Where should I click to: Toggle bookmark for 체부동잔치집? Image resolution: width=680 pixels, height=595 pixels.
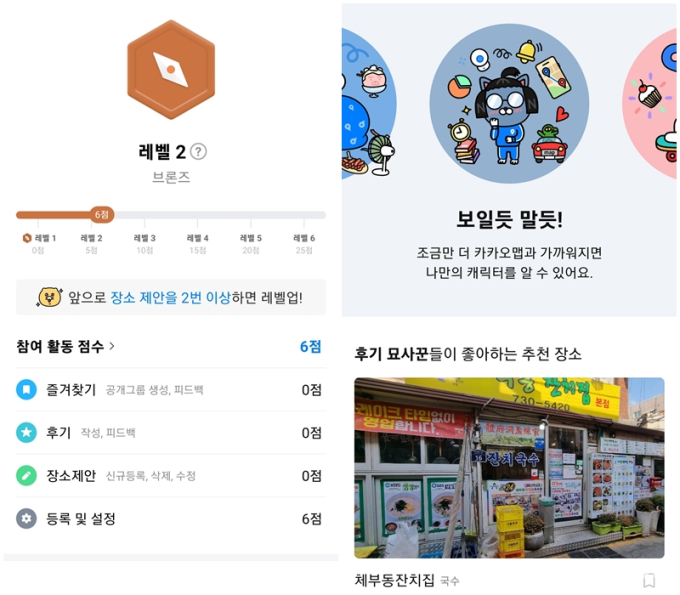(649, 580)
